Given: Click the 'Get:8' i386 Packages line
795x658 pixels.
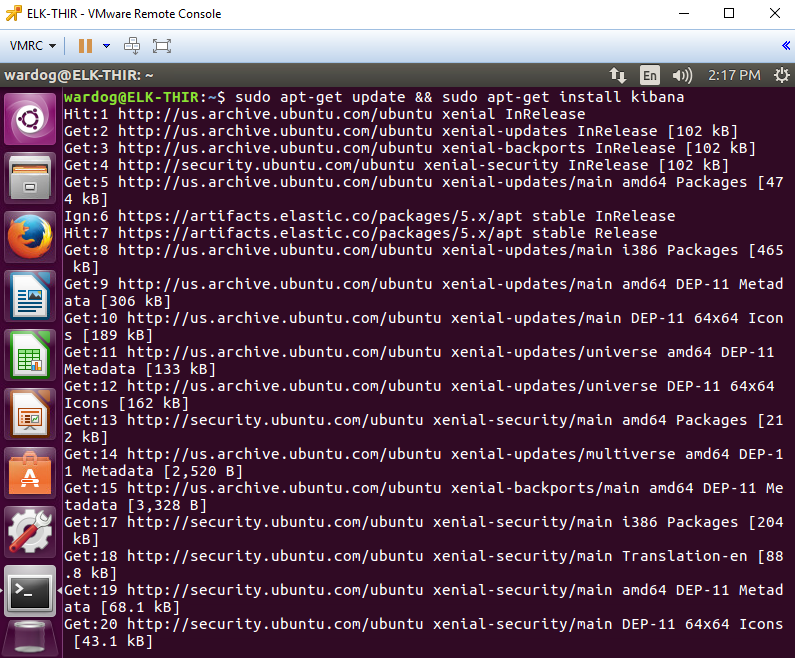Looking at the screenshot, I should [424, 259].
